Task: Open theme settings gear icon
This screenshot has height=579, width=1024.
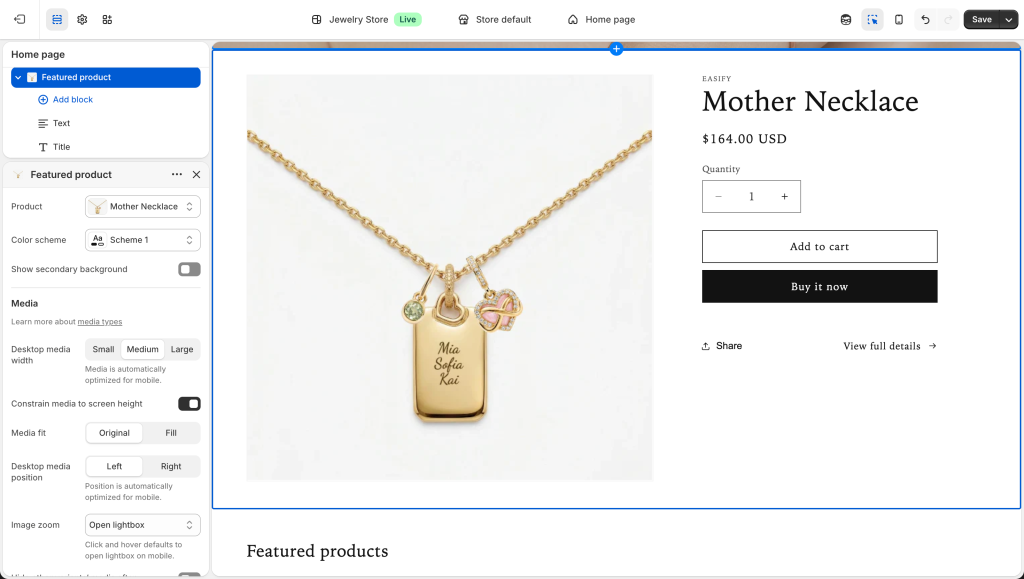Action: [x=82, y=19]
